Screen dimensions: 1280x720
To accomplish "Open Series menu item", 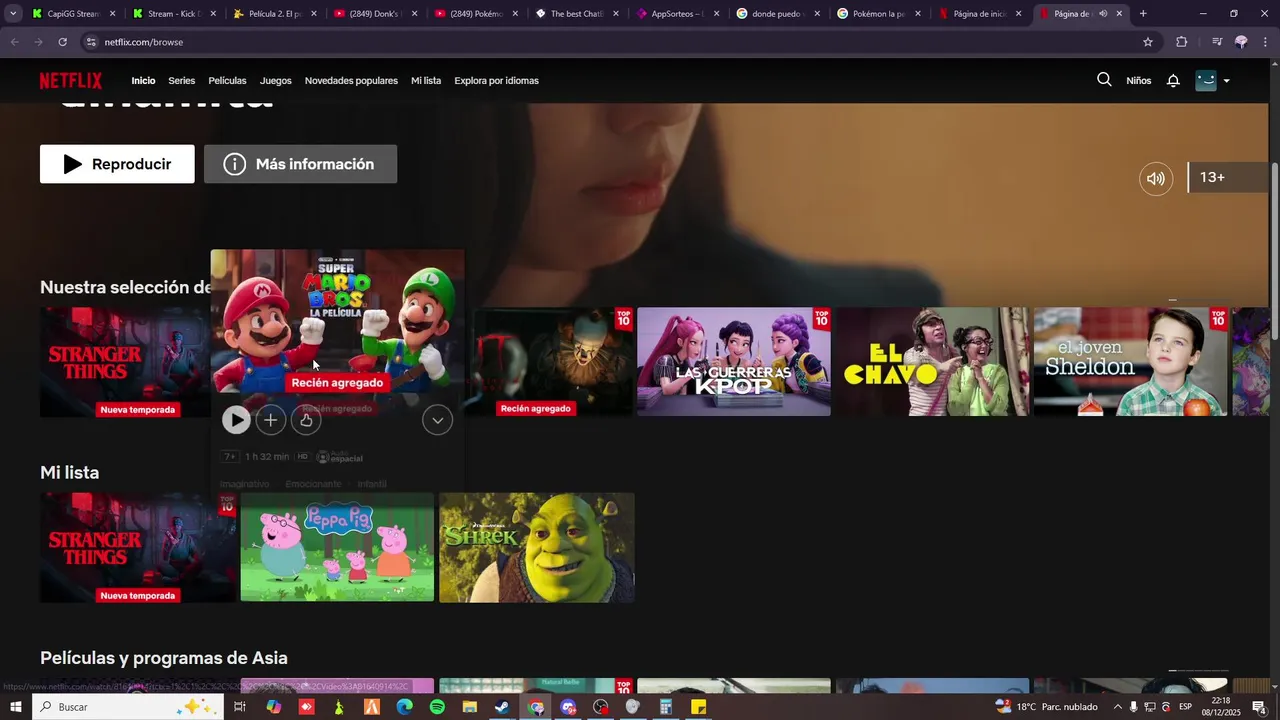I will pos(181,81).
